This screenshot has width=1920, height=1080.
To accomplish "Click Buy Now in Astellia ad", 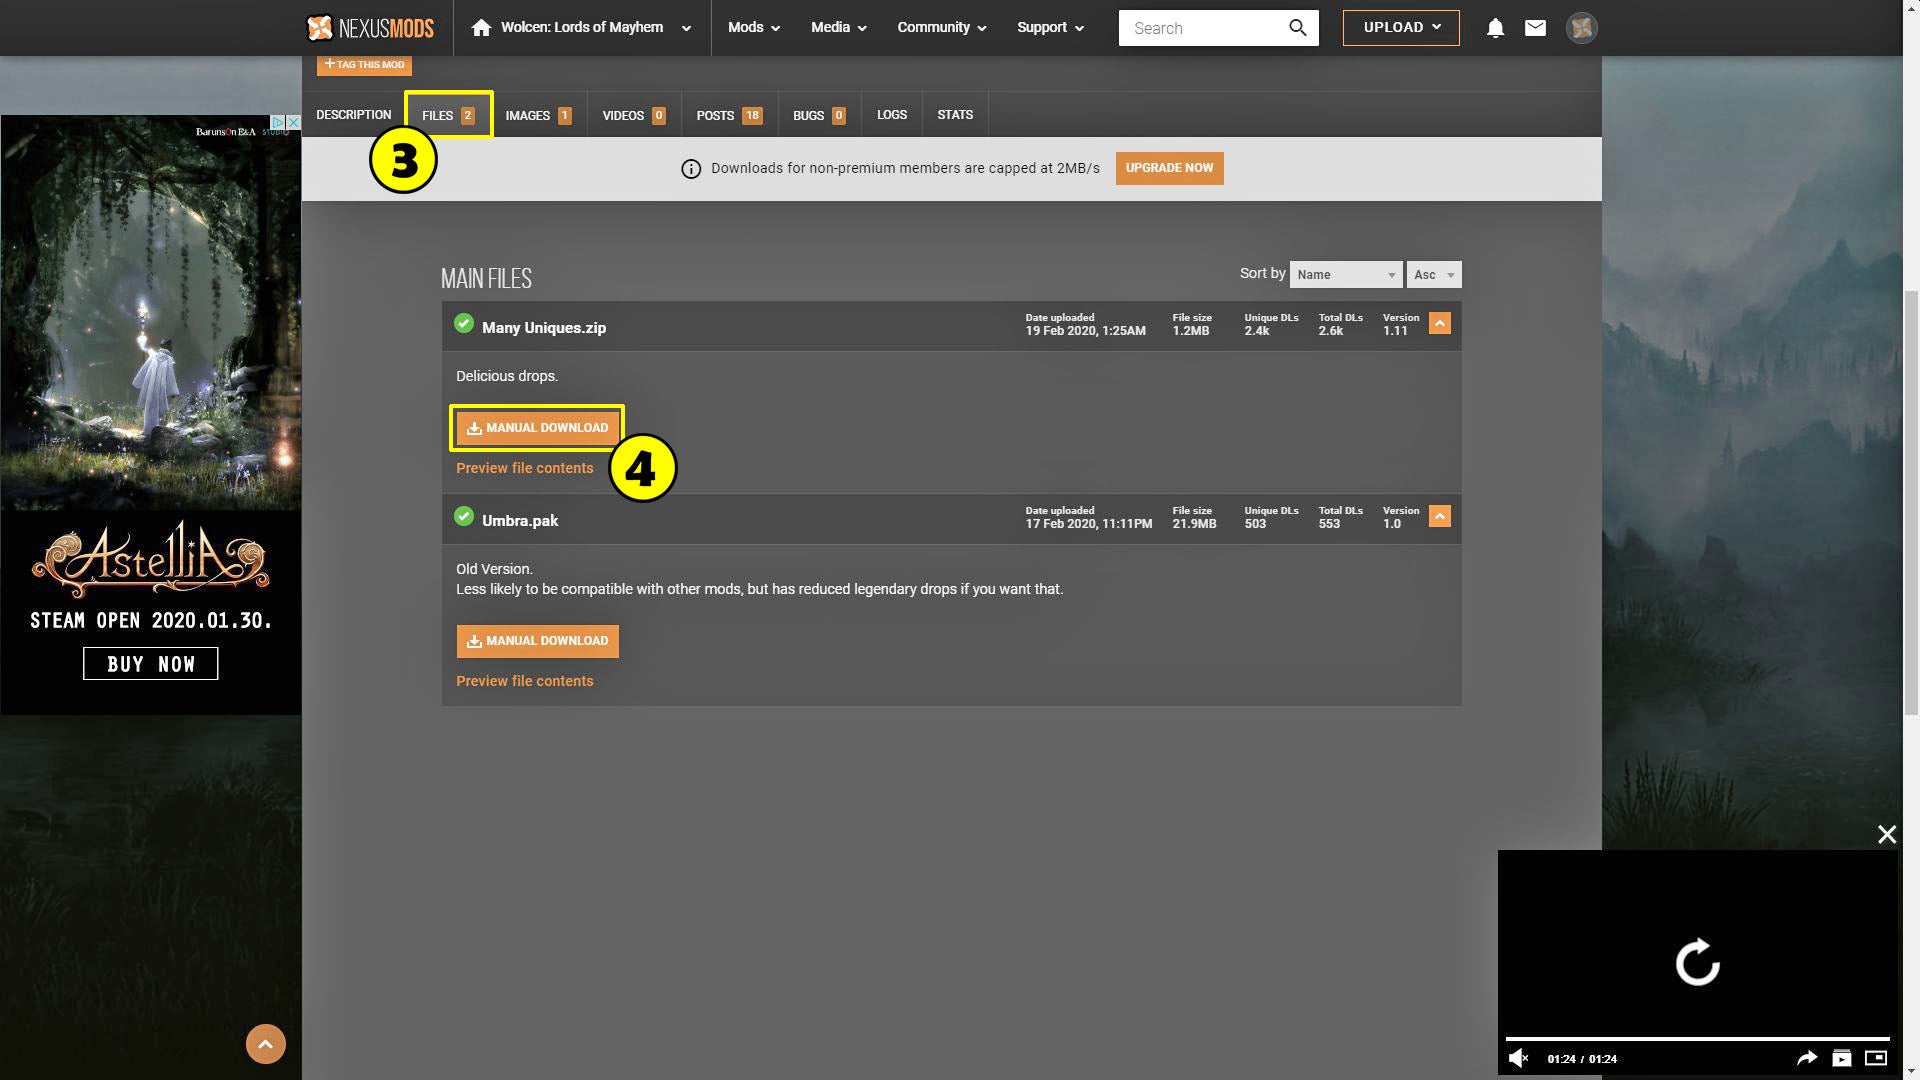I will [150, 664].
